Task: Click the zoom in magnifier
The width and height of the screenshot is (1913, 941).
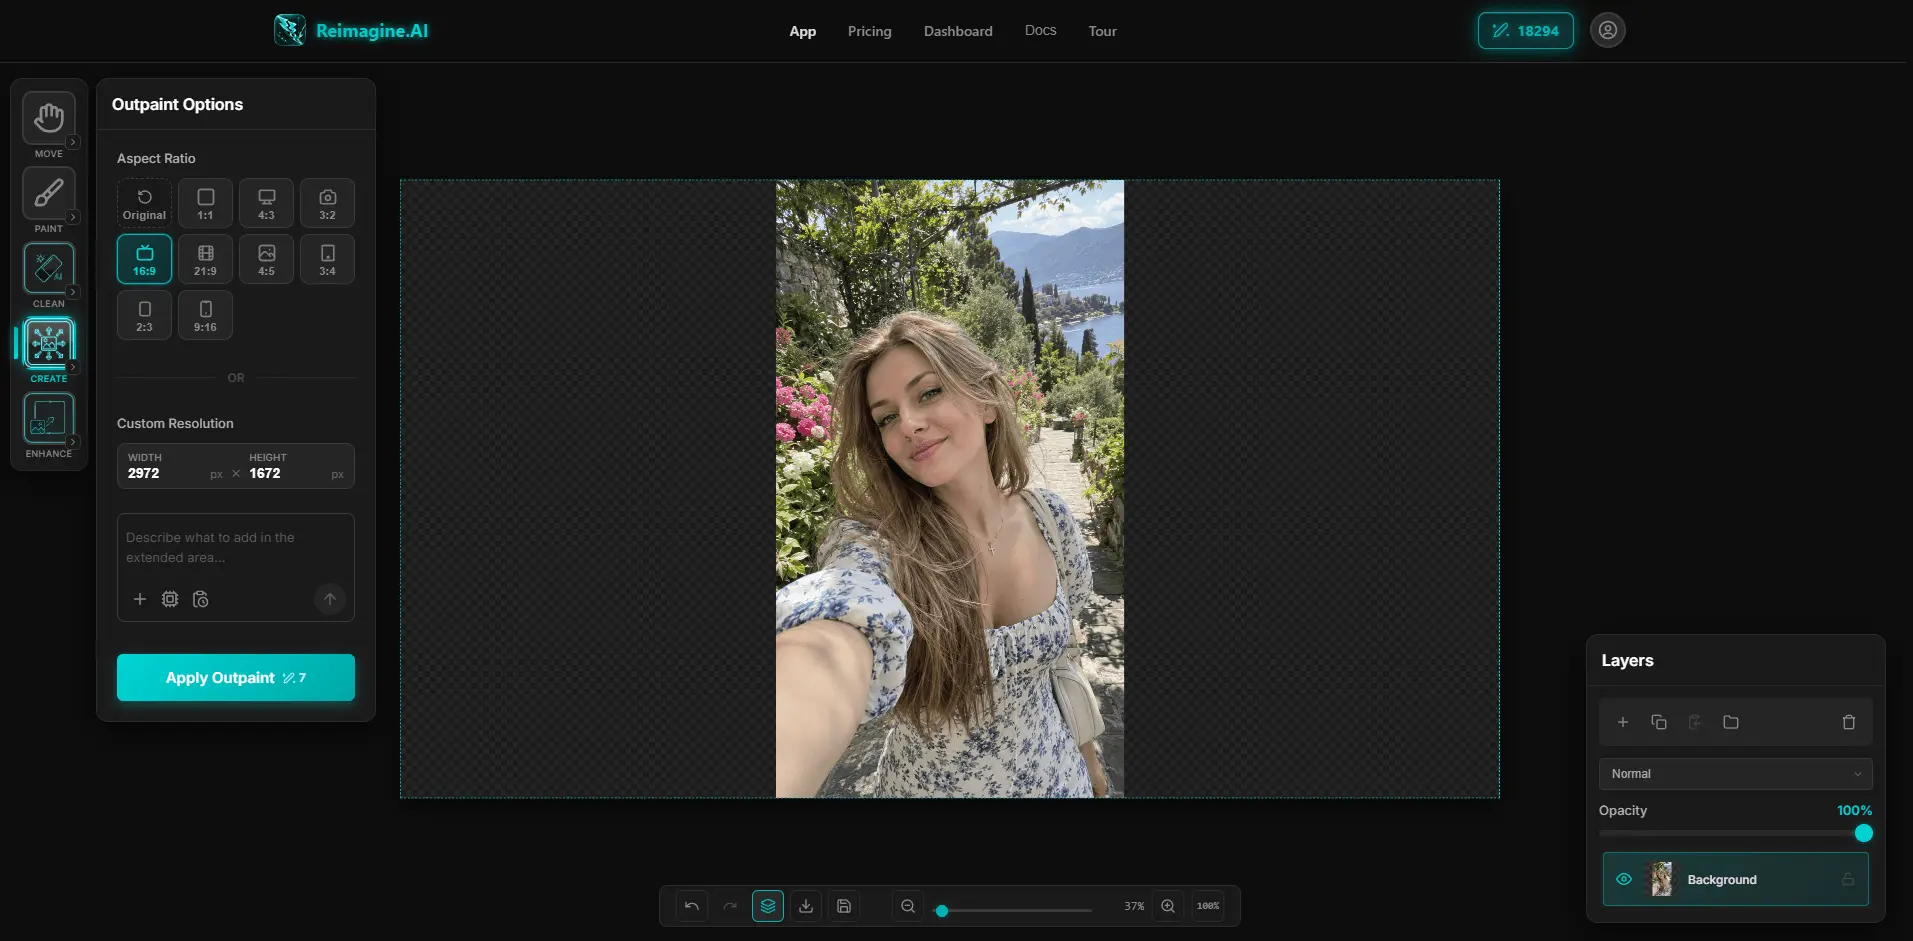Action: [x=1168, y=906]
